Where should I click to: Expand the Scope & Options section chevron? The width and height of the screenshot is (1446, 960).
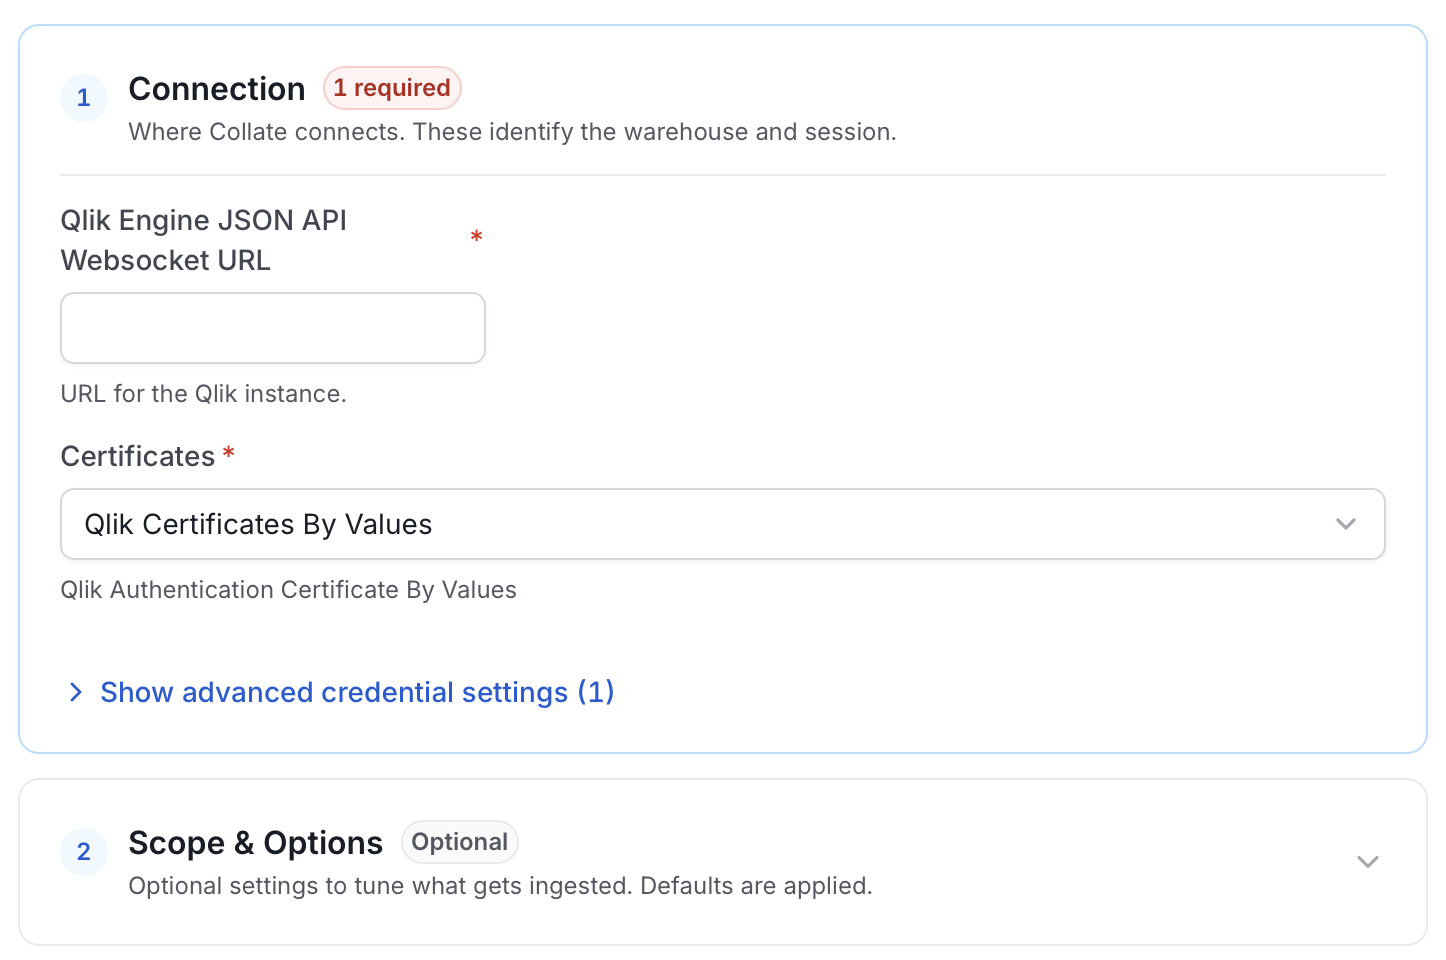coord(1368,862)
